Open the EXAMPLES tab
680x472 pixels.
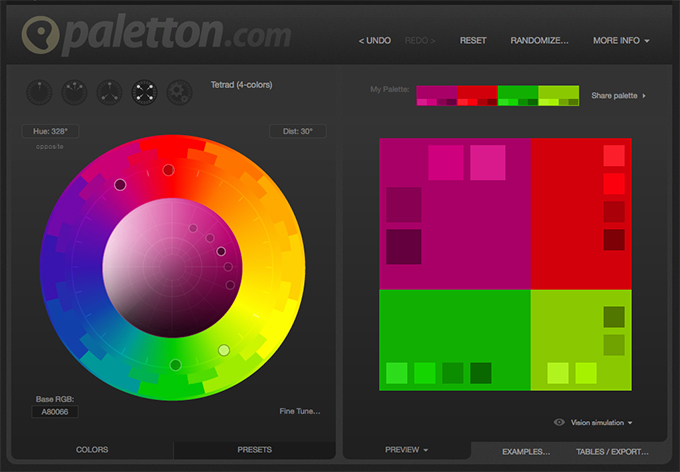pyautogui.click(x=526, y=452)
